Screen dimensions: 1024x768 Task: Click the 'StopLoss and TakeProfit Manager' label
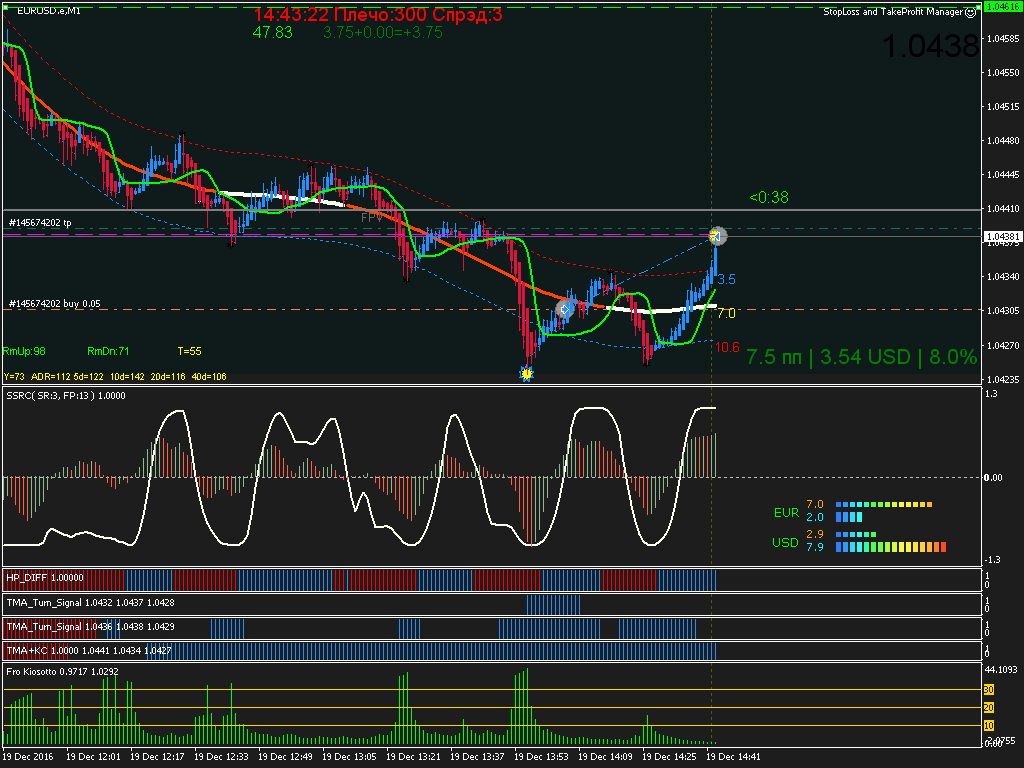(x=893, y=12)
